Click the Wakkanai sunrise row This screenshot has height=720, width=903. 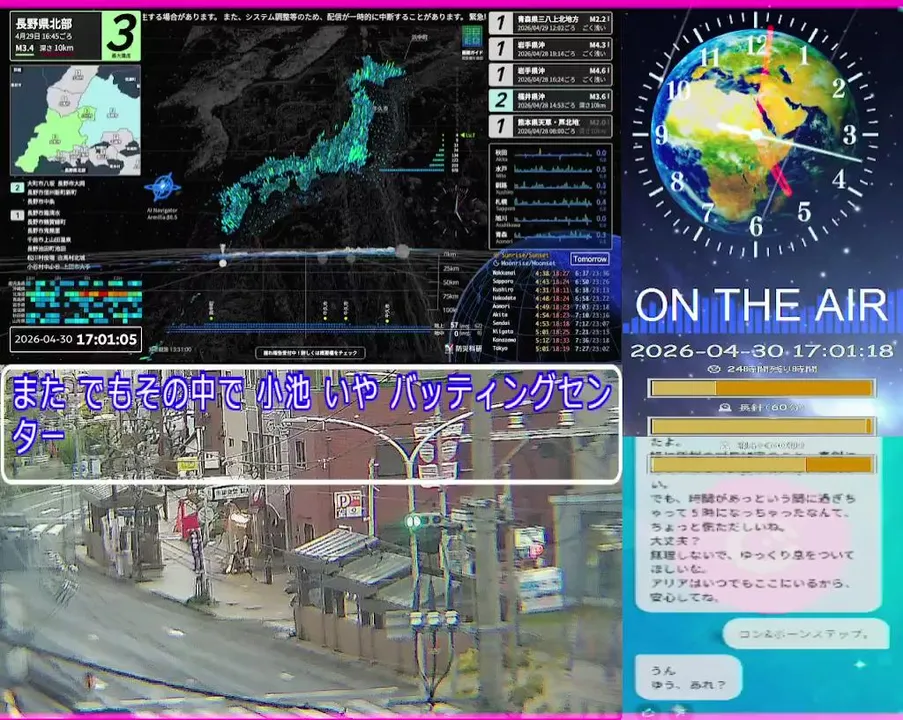click(x=551, y=273)
